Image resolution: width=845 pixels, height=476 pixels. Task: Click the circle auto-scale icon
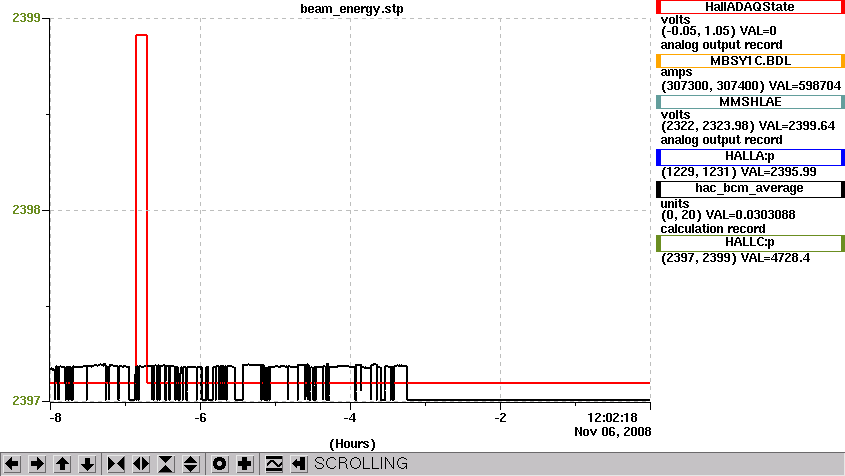220,464
